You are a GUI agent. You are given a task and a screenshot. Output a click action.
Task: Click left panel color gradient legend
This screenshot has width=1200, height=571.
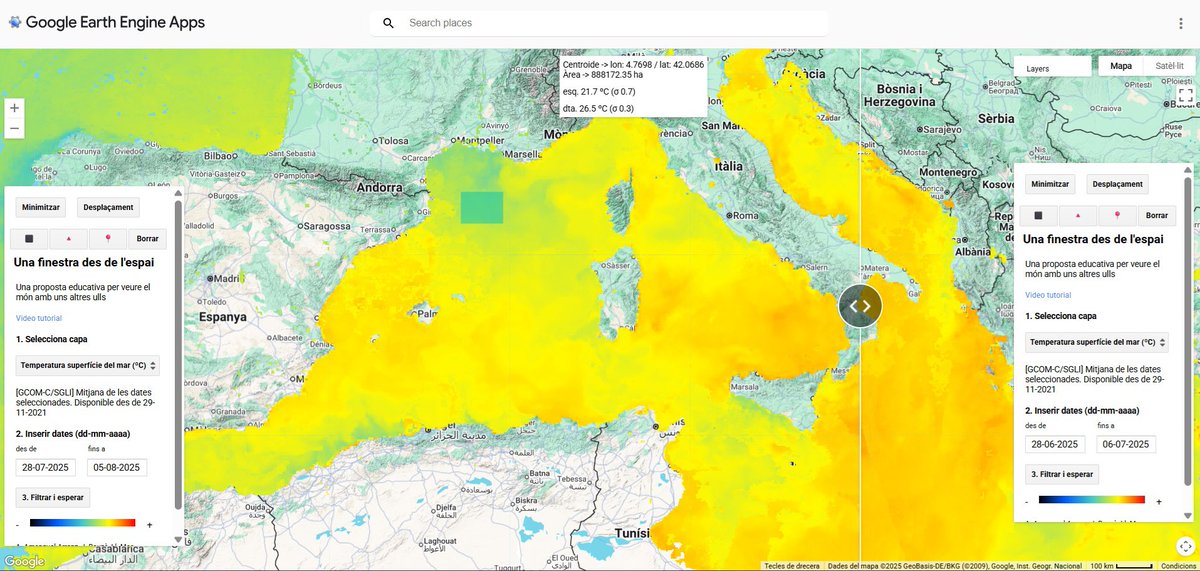click(82, 523)
